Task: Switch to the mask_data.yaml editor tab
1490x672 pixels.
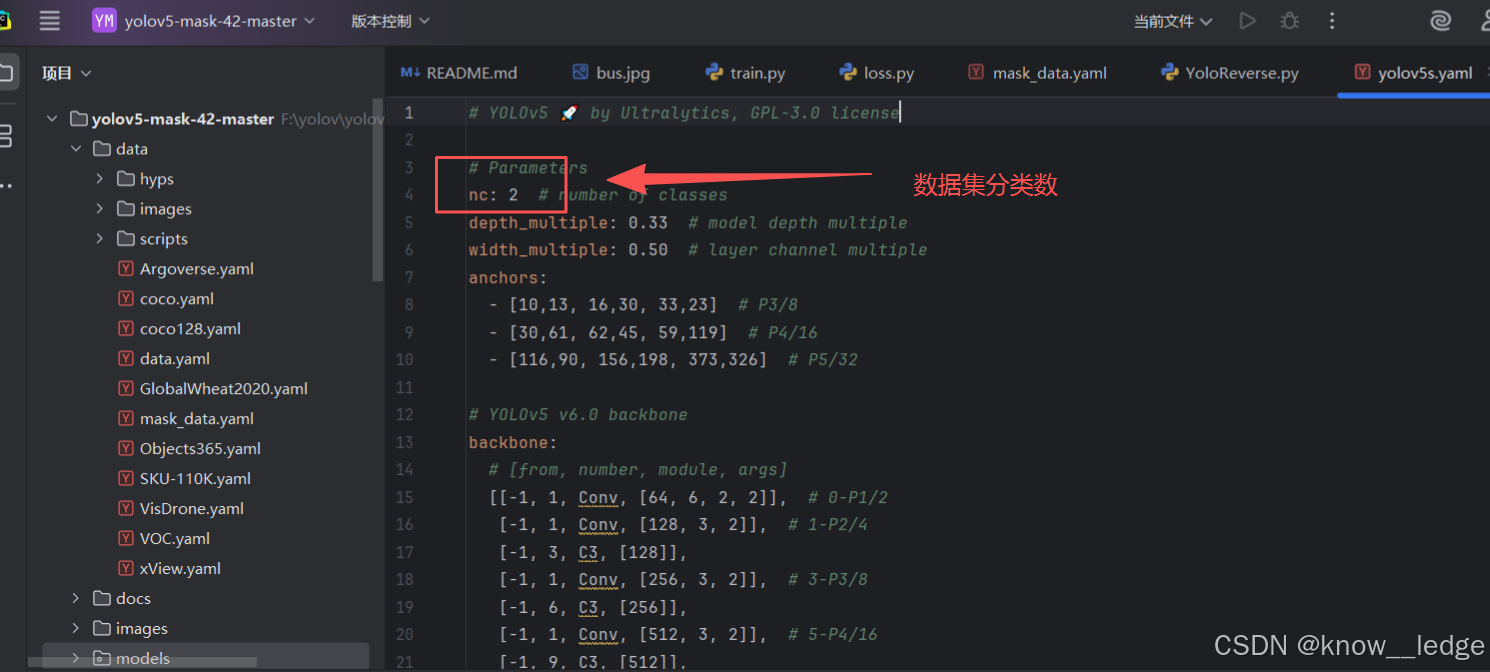Action: (1037, 73)
